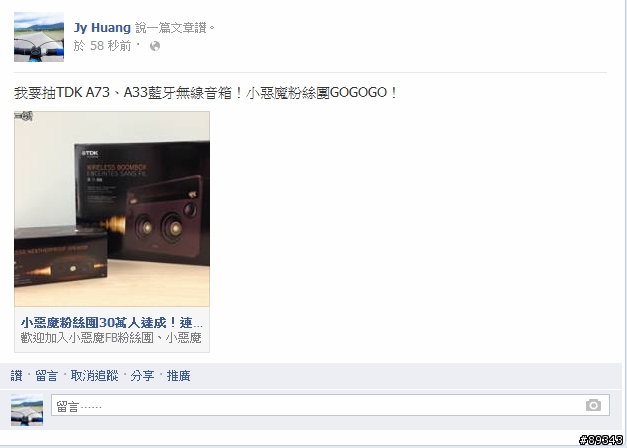
Task: Click the small avatar beside comment box
Action: point(27,410)
